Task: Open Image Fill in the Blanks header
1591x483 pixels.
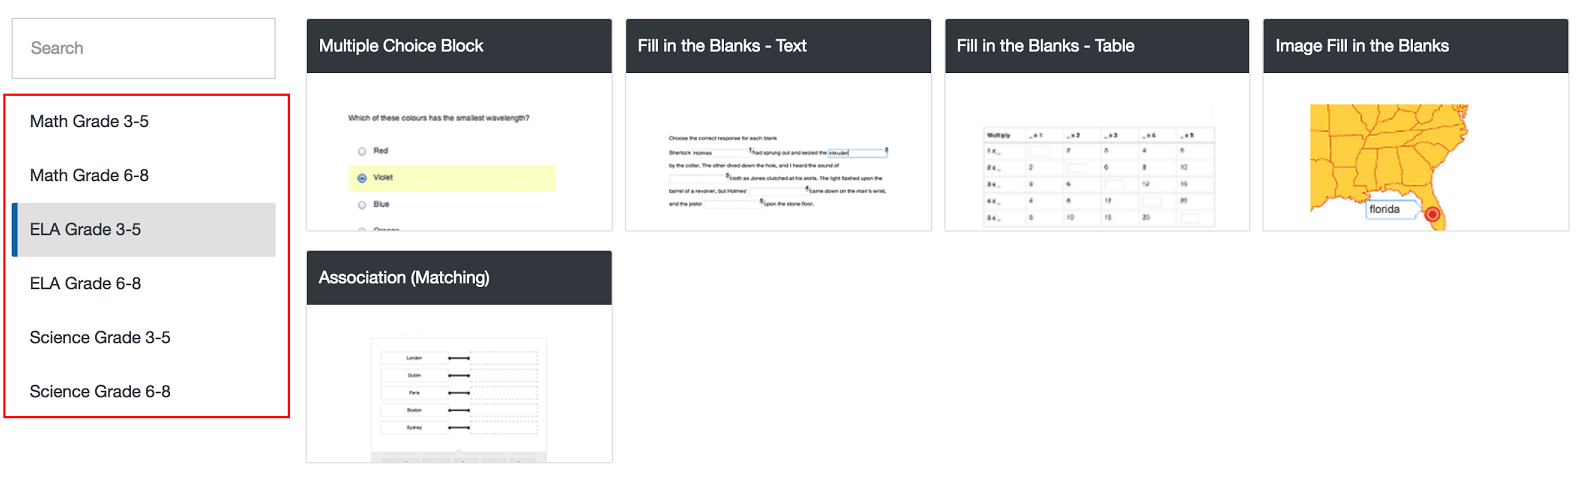Action: (1416, 46)
